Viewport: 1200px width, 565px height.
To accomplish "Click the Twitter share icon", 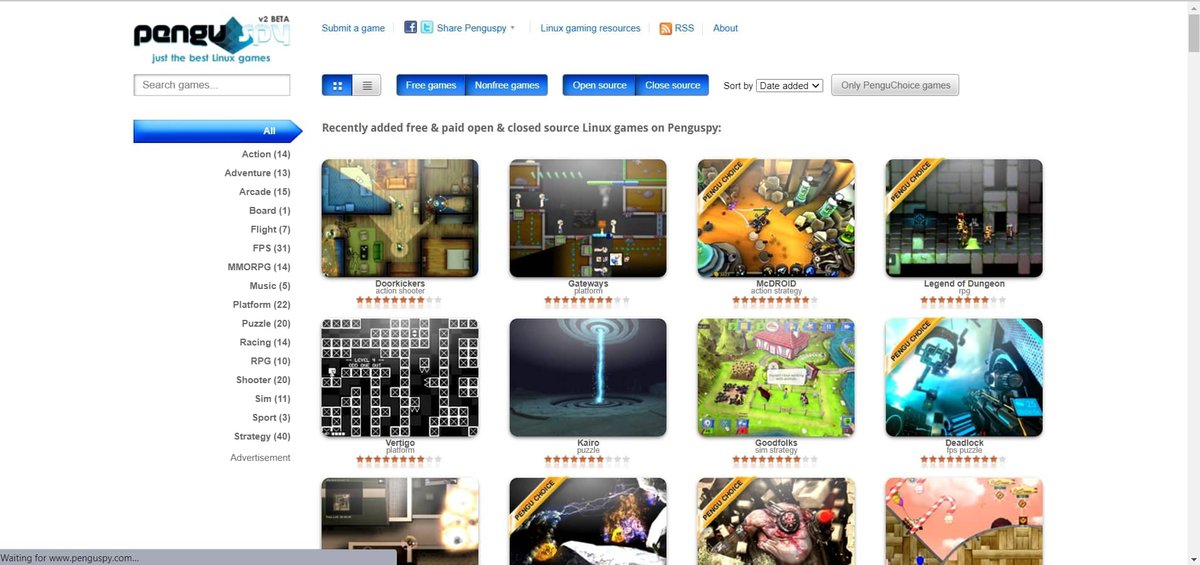I will point(427,28).
